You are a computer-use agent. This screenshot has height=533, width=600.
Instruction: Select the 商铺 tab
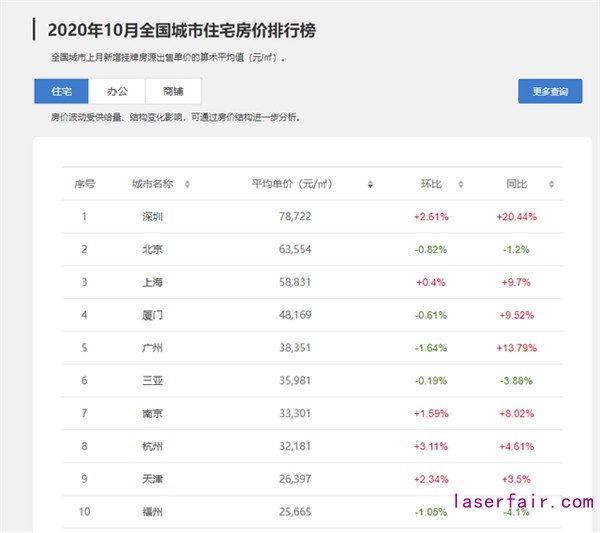173,91
